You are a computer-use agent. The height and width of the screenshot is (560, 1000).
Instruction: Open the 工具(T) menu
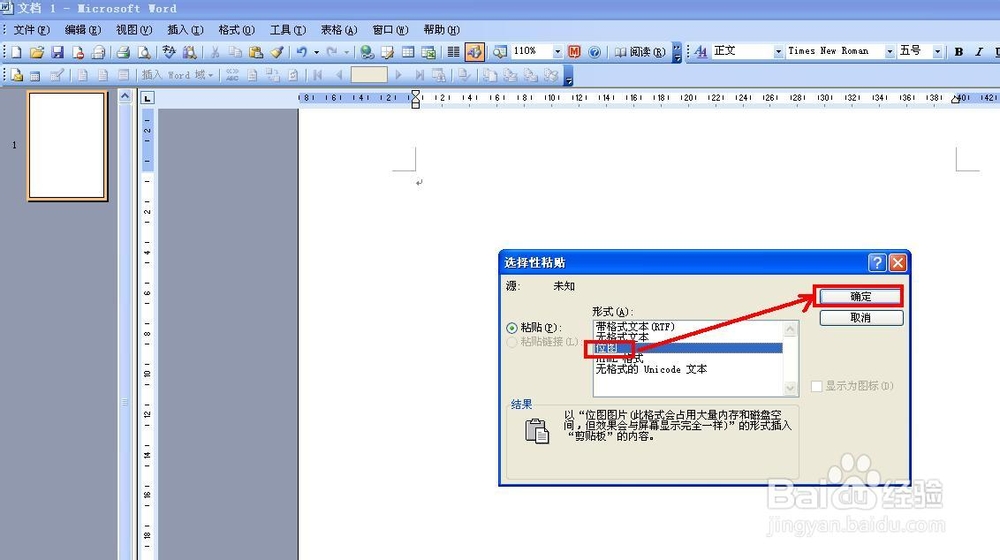tap(288, 30)
